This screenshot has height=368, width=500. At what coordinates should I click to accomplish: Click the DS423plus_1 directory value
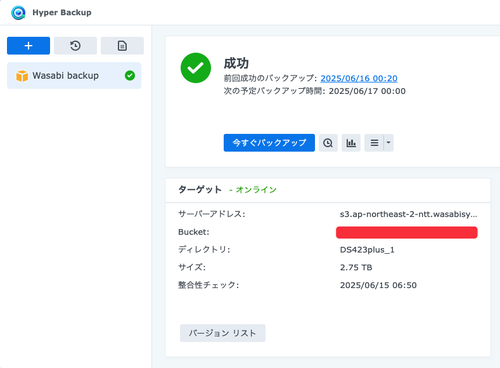367,250
